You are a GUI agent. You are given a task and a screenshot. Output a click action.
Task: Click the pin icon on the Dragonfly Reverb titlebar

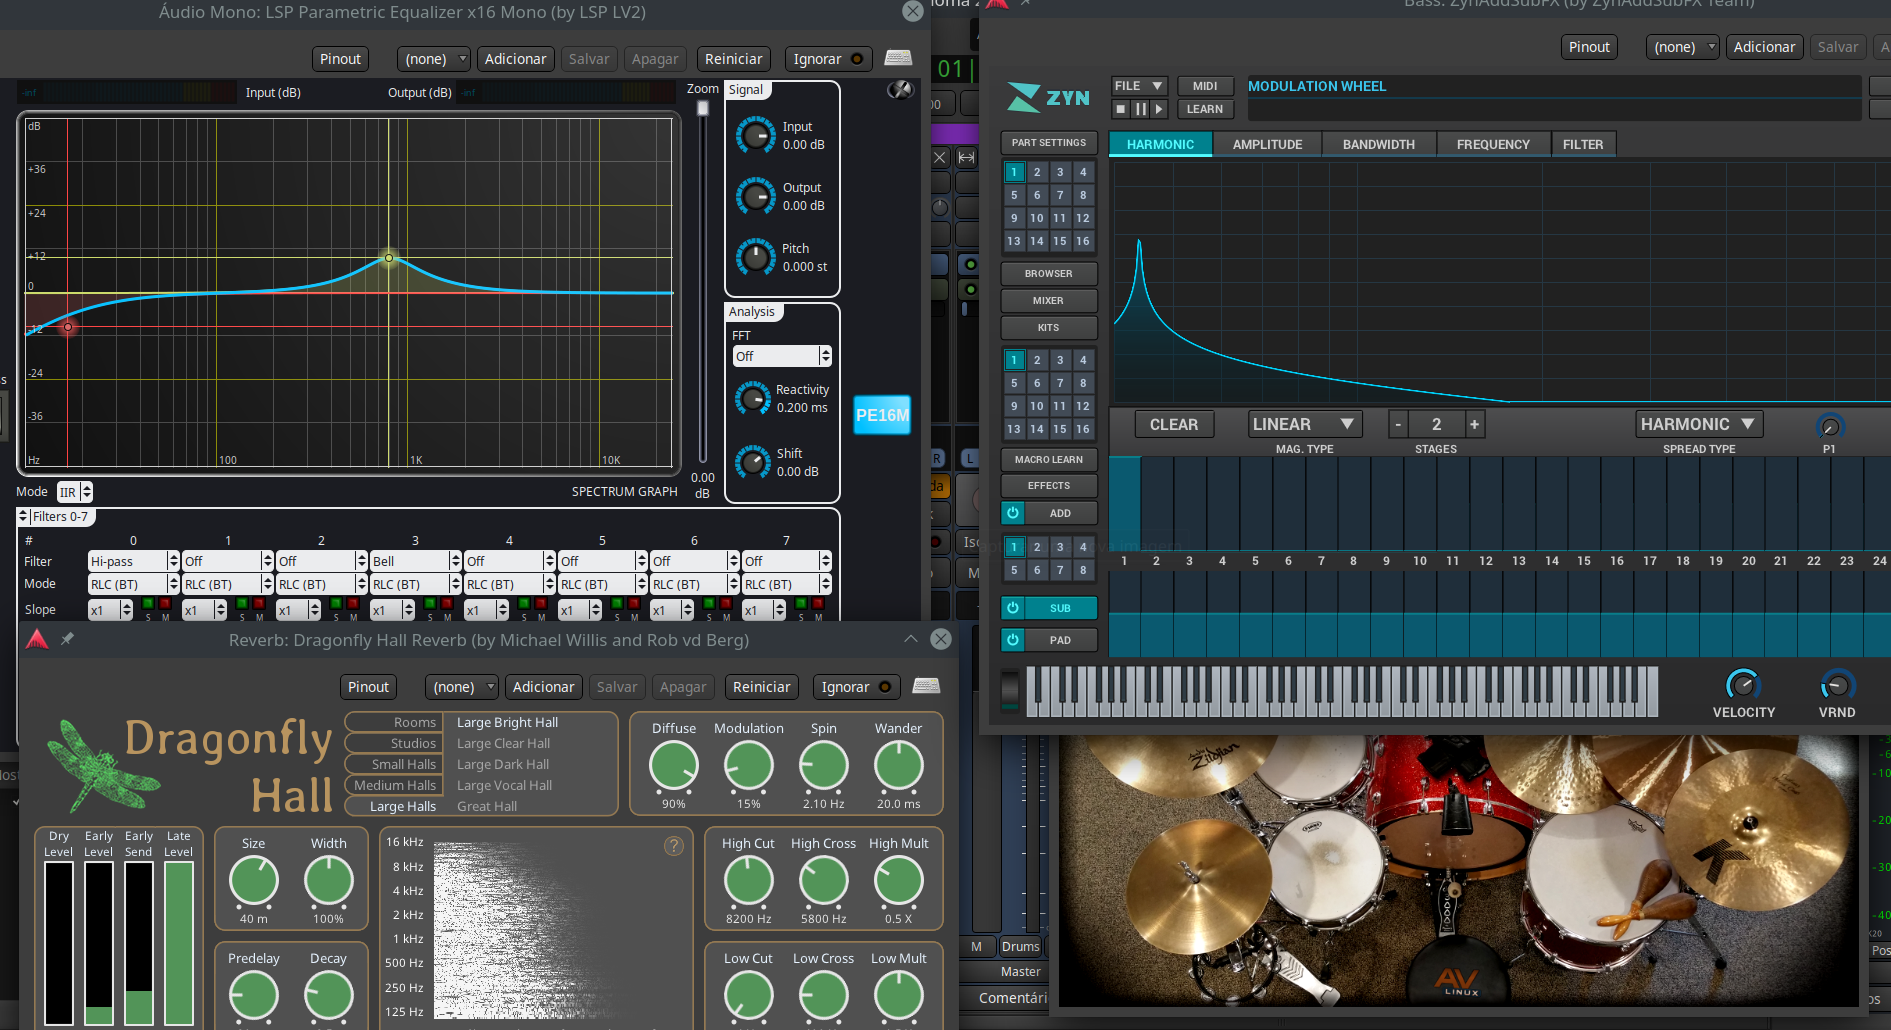(67, 638)
